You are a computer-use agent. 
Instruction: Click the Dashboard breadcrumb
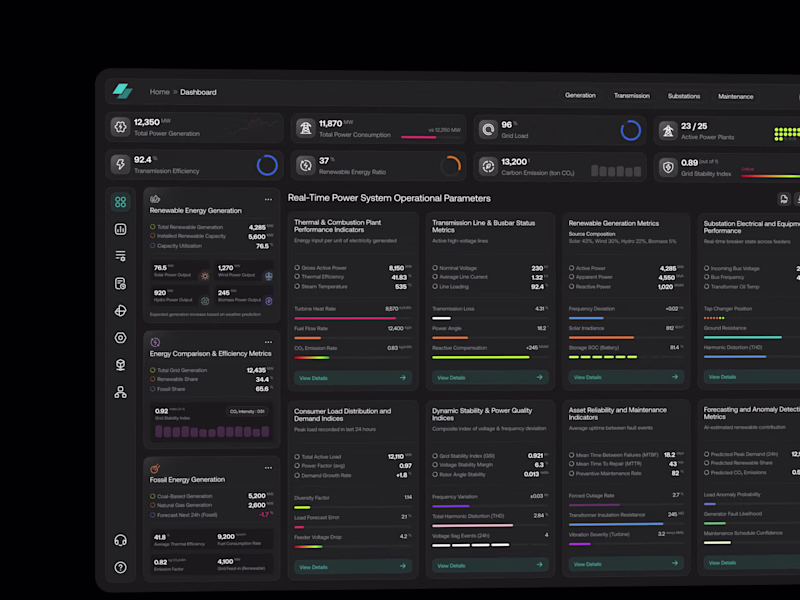tap(198, 92)
